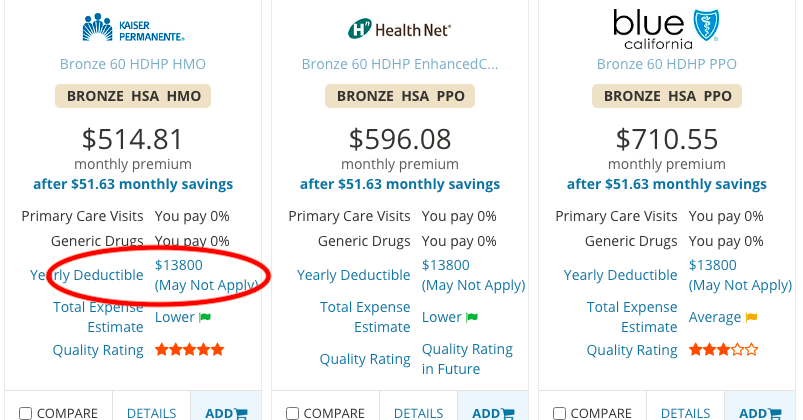
Task: Click Kaiser's Yearly Deductible link
Action: 87,275
